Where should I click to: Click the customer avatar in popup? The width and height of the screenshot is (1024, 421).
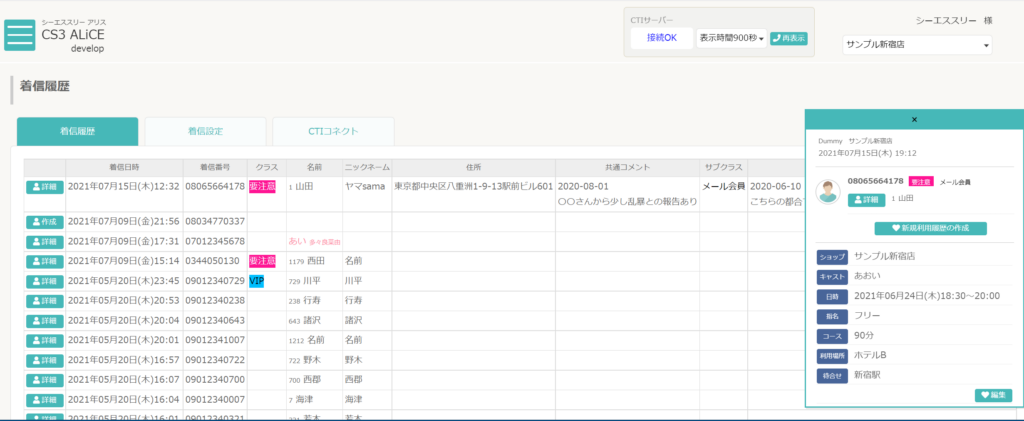(828, 192)
